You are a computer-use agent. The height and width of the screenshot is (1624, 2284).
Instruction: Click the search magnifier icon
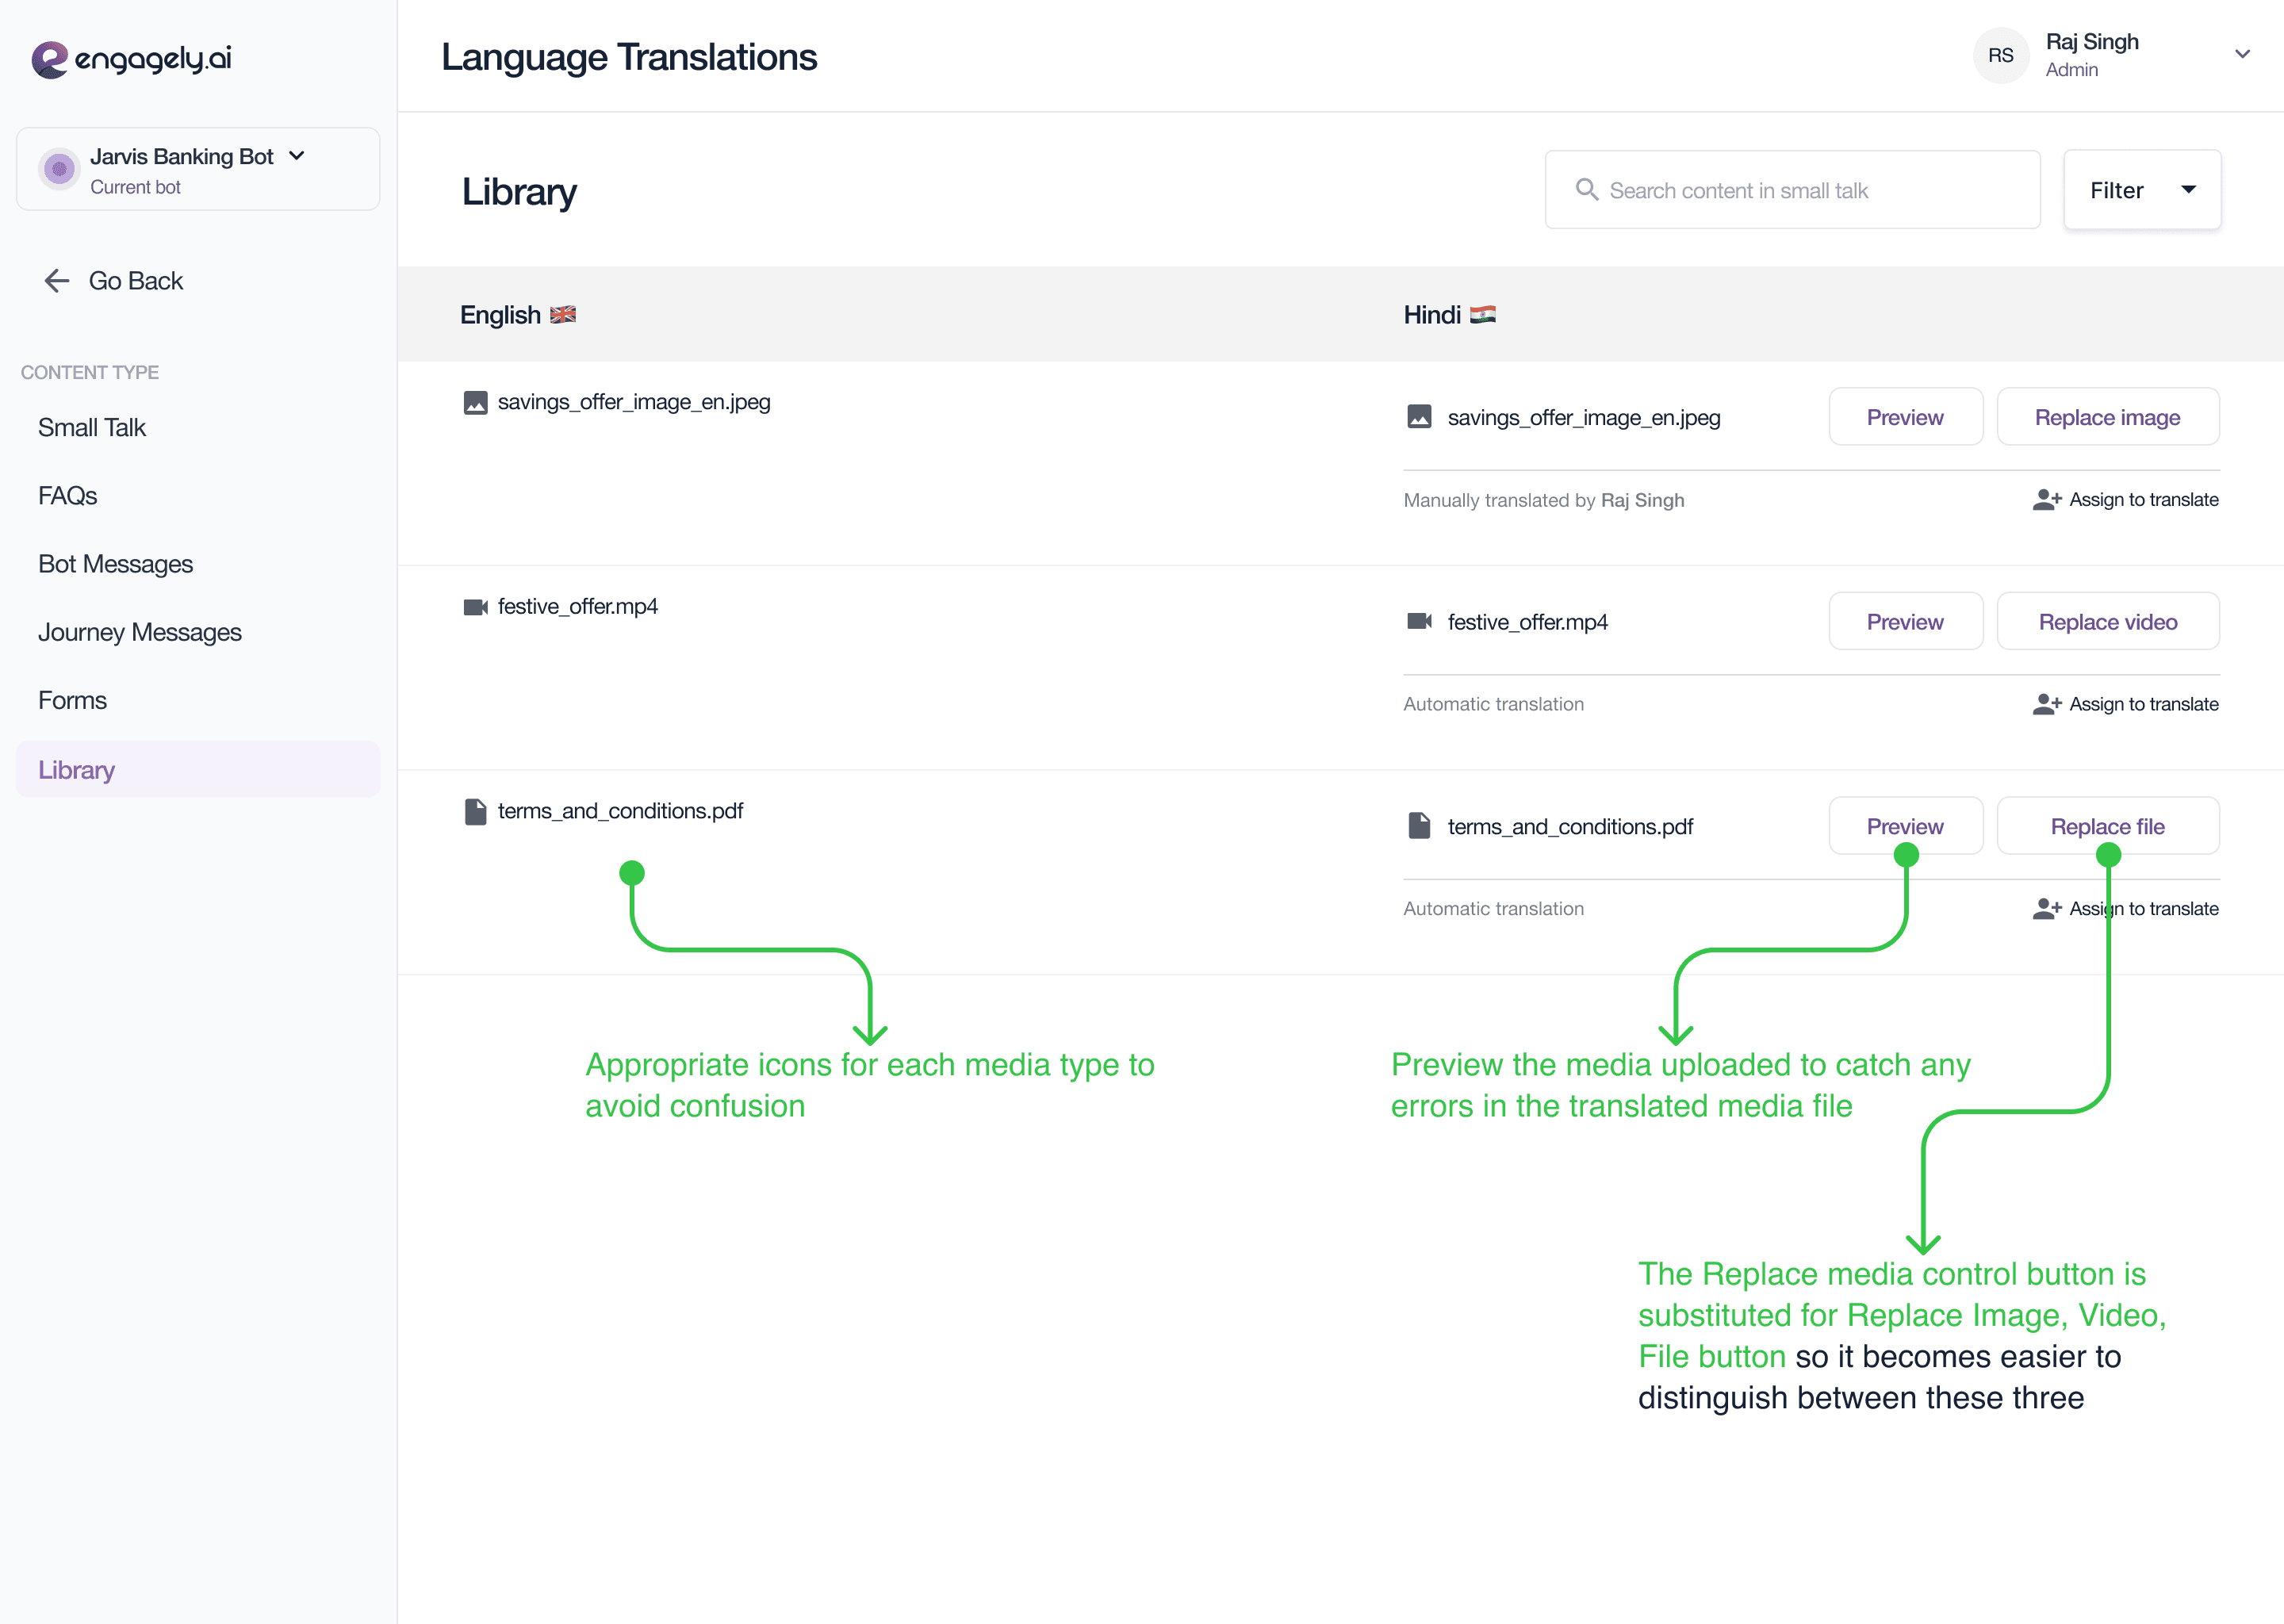click(x=1586, y=190)
